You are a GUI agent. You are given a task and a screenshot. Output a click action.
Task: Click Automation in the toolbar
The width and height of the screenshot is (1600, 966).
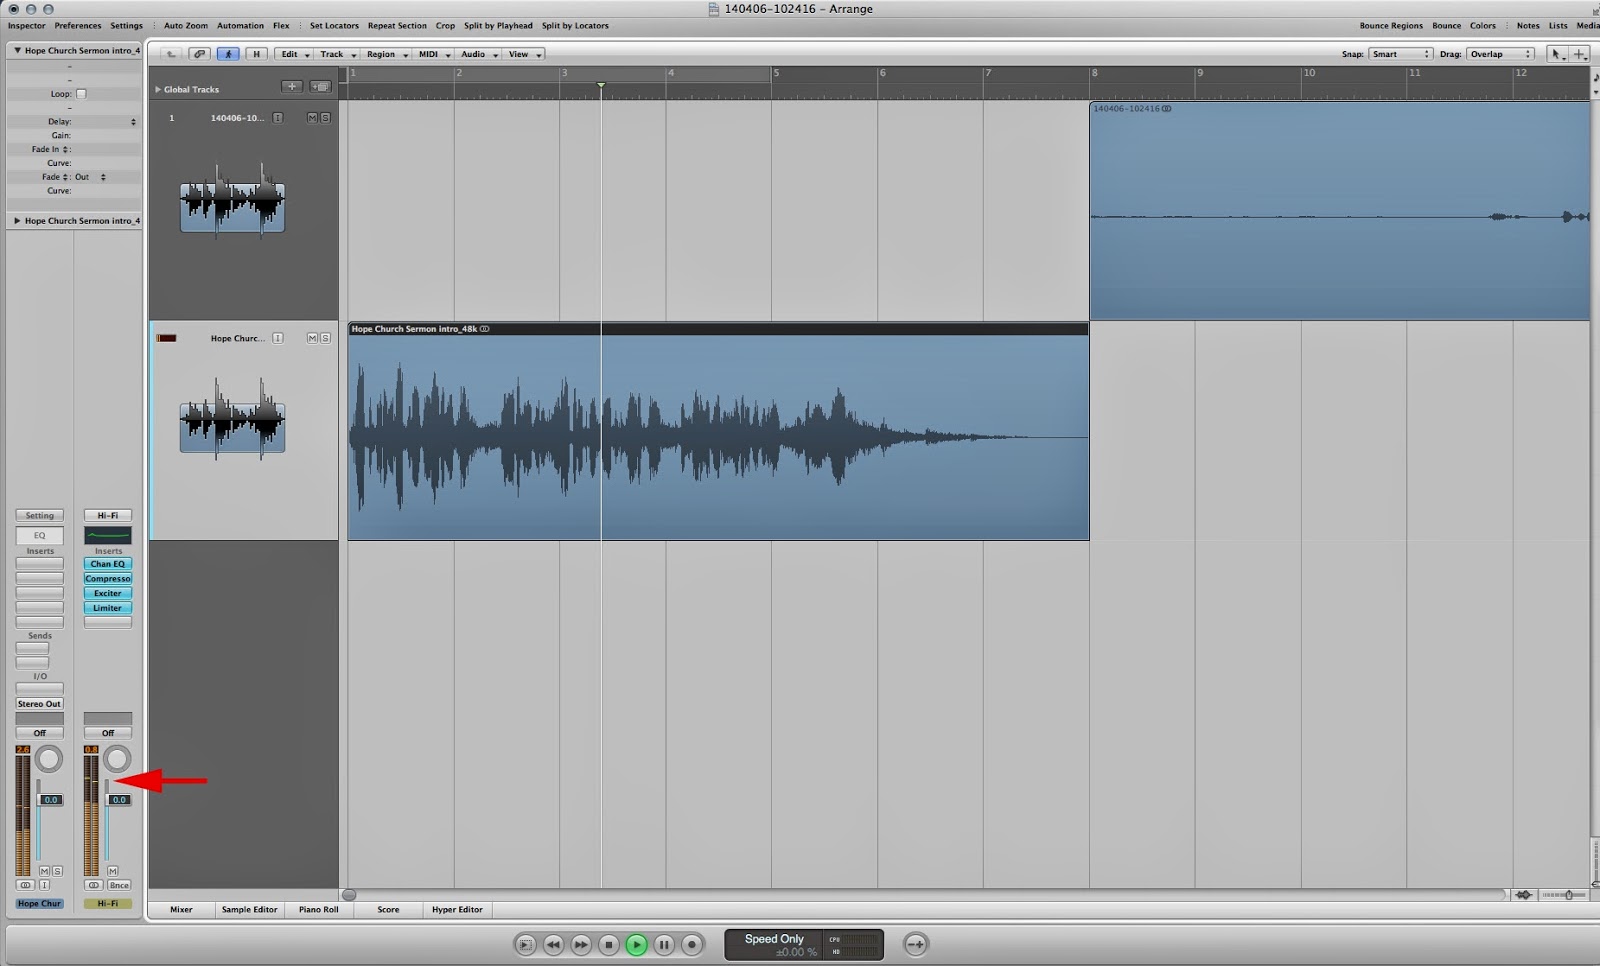(x=241, y=26)
